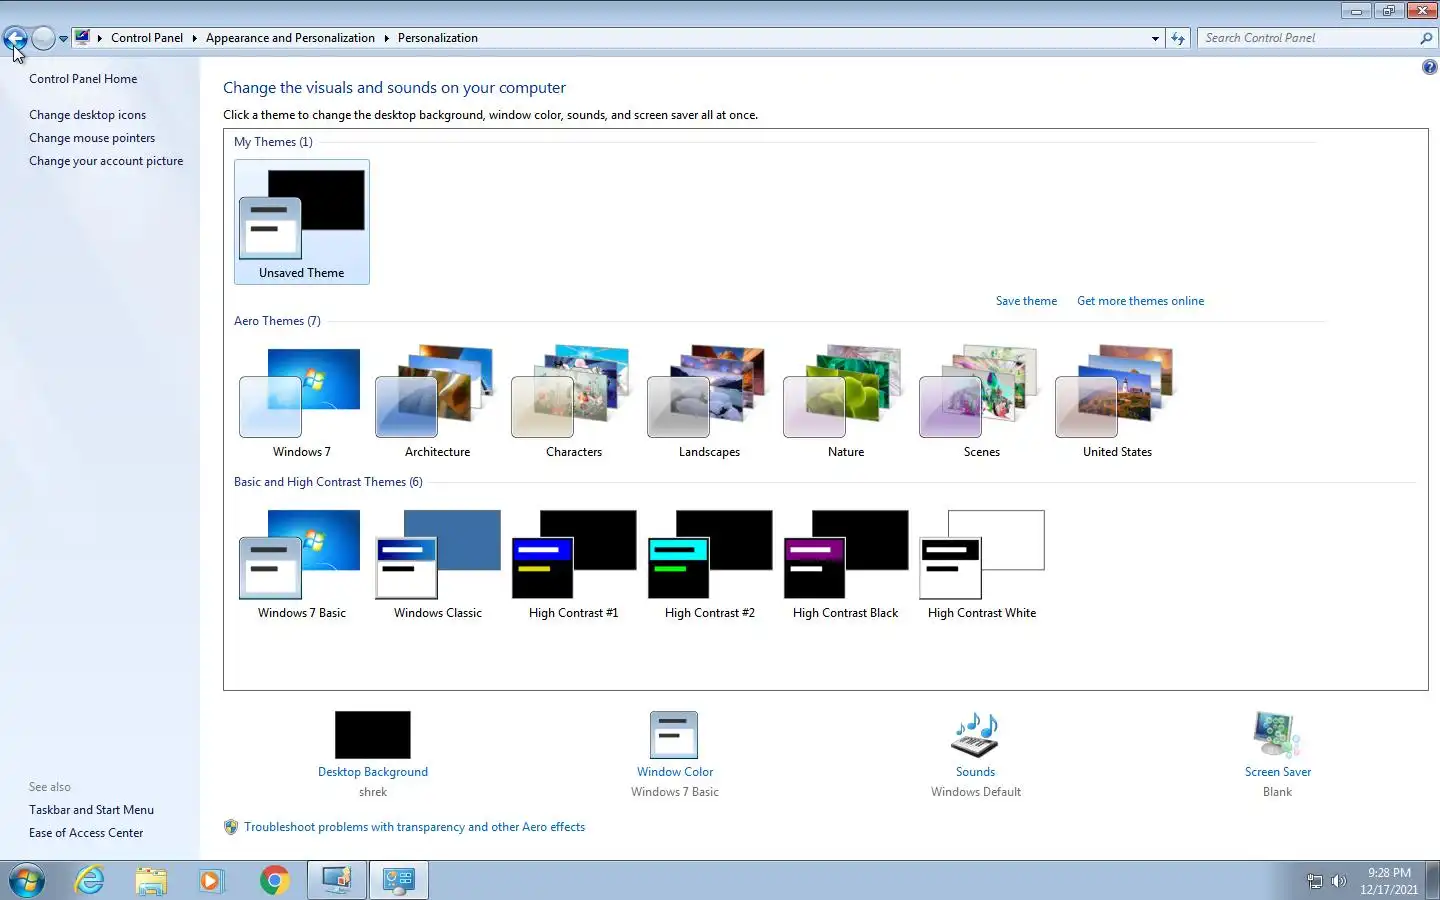This screenshot has height=900, width=1440.
Task: Expand arrow after Appearance and Personalization
Action: [x=386, y=38]
